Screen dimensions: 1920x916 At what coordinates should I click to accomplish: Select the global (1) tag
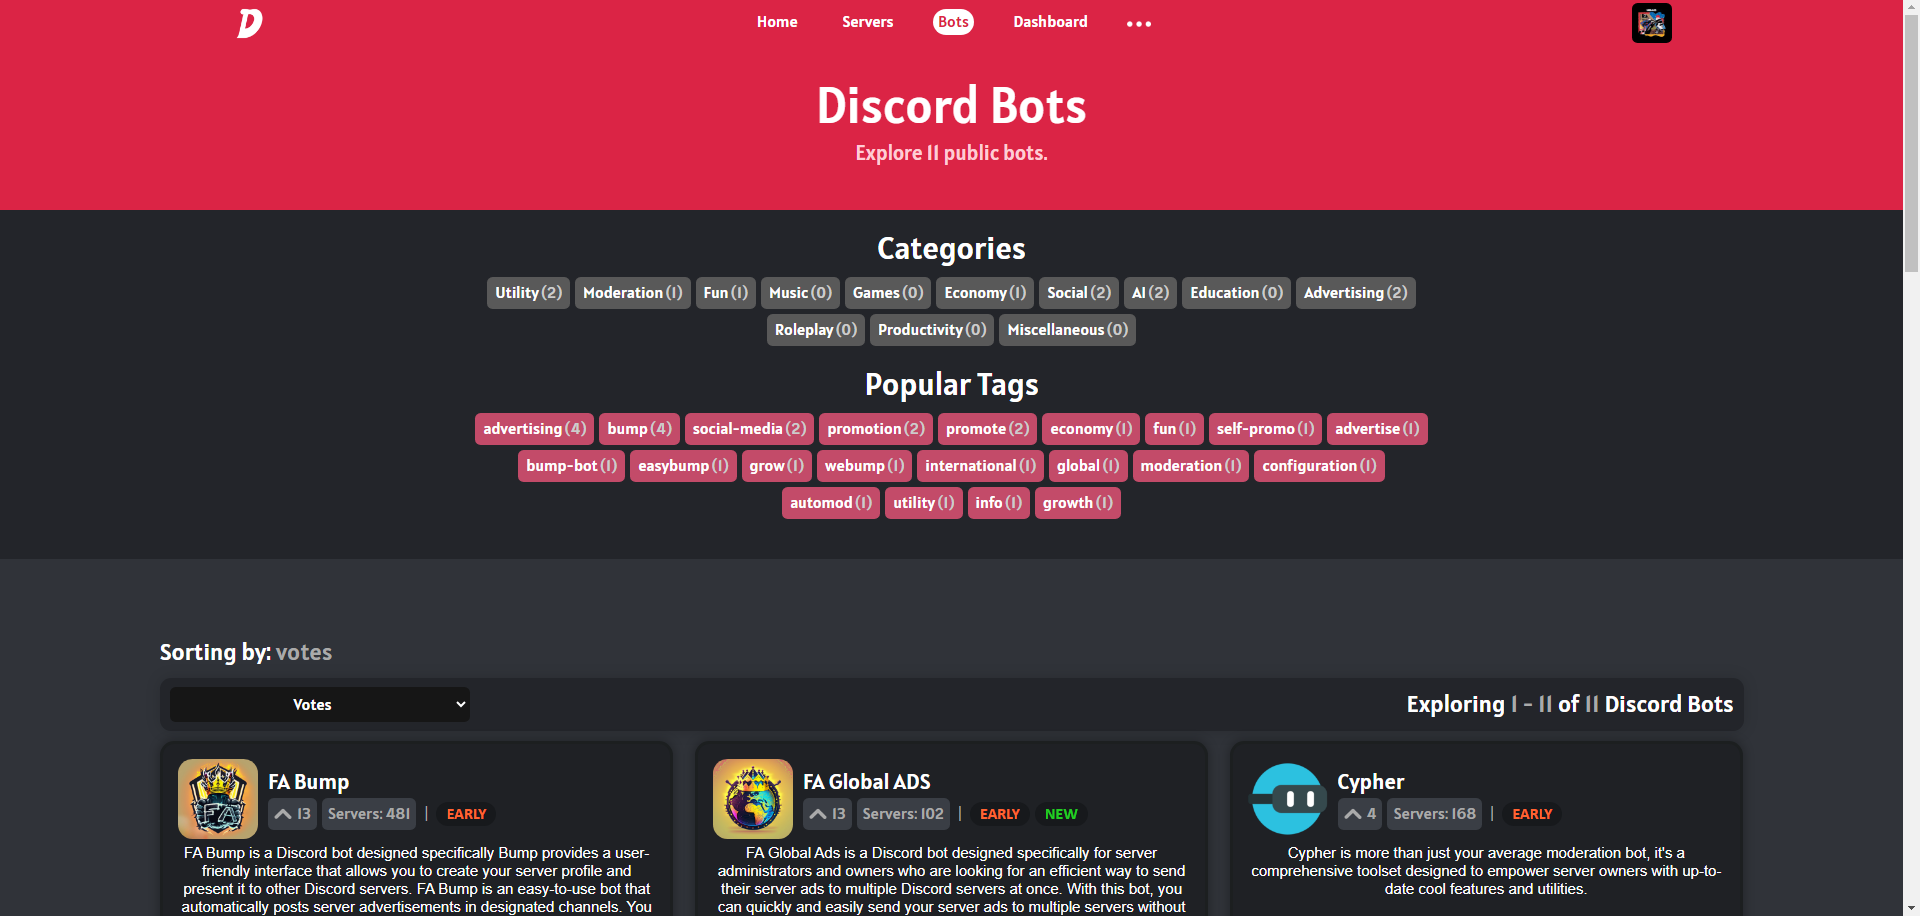click(x=1088, y=466)
